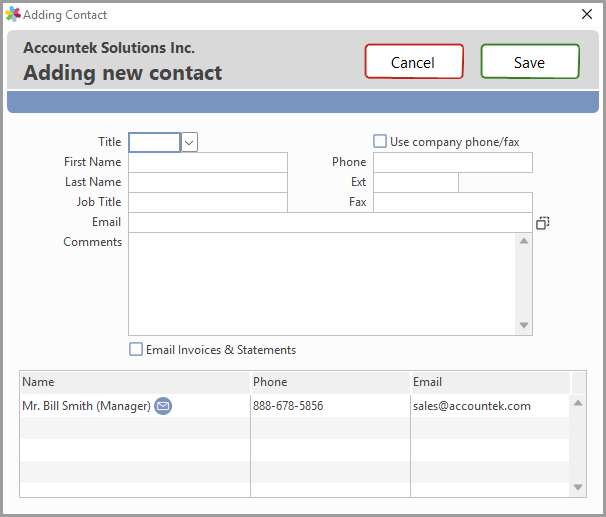Click into the Job Title field
Viewport: 606px width, 517px height.
[x=208, y=202]
